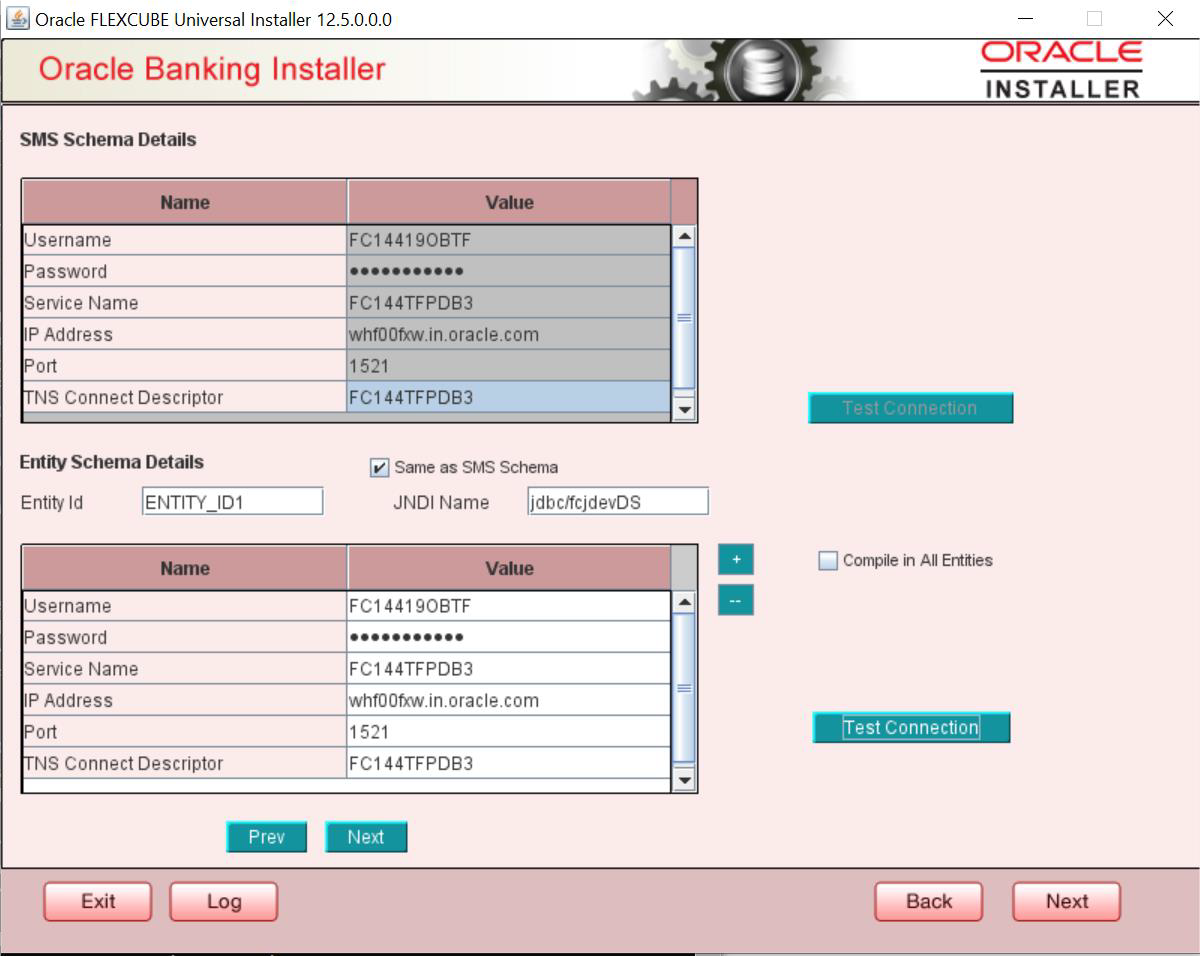
Task: Open the installer Log
Action: click(x=222, y=900)
